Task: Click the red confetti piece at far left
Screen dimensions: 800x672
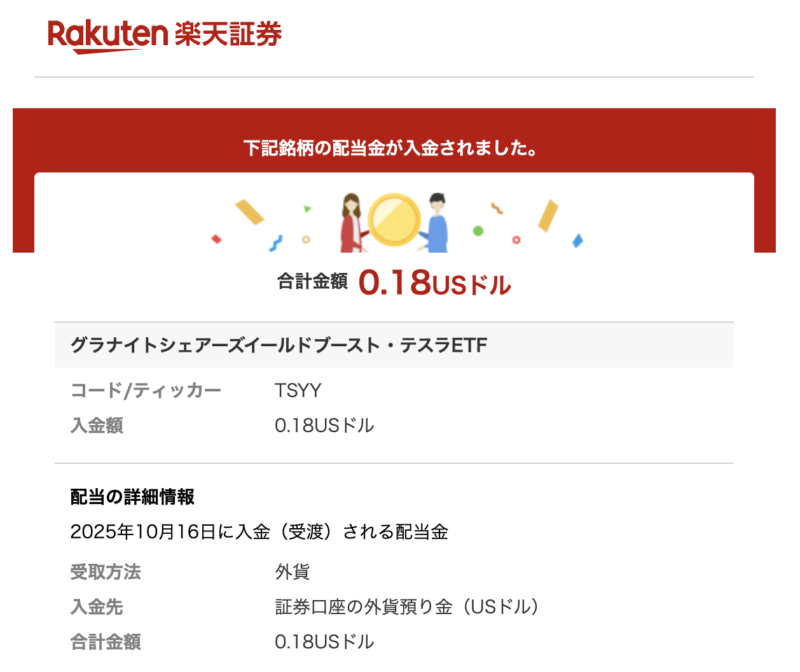Action: click(x=216, y=239)
